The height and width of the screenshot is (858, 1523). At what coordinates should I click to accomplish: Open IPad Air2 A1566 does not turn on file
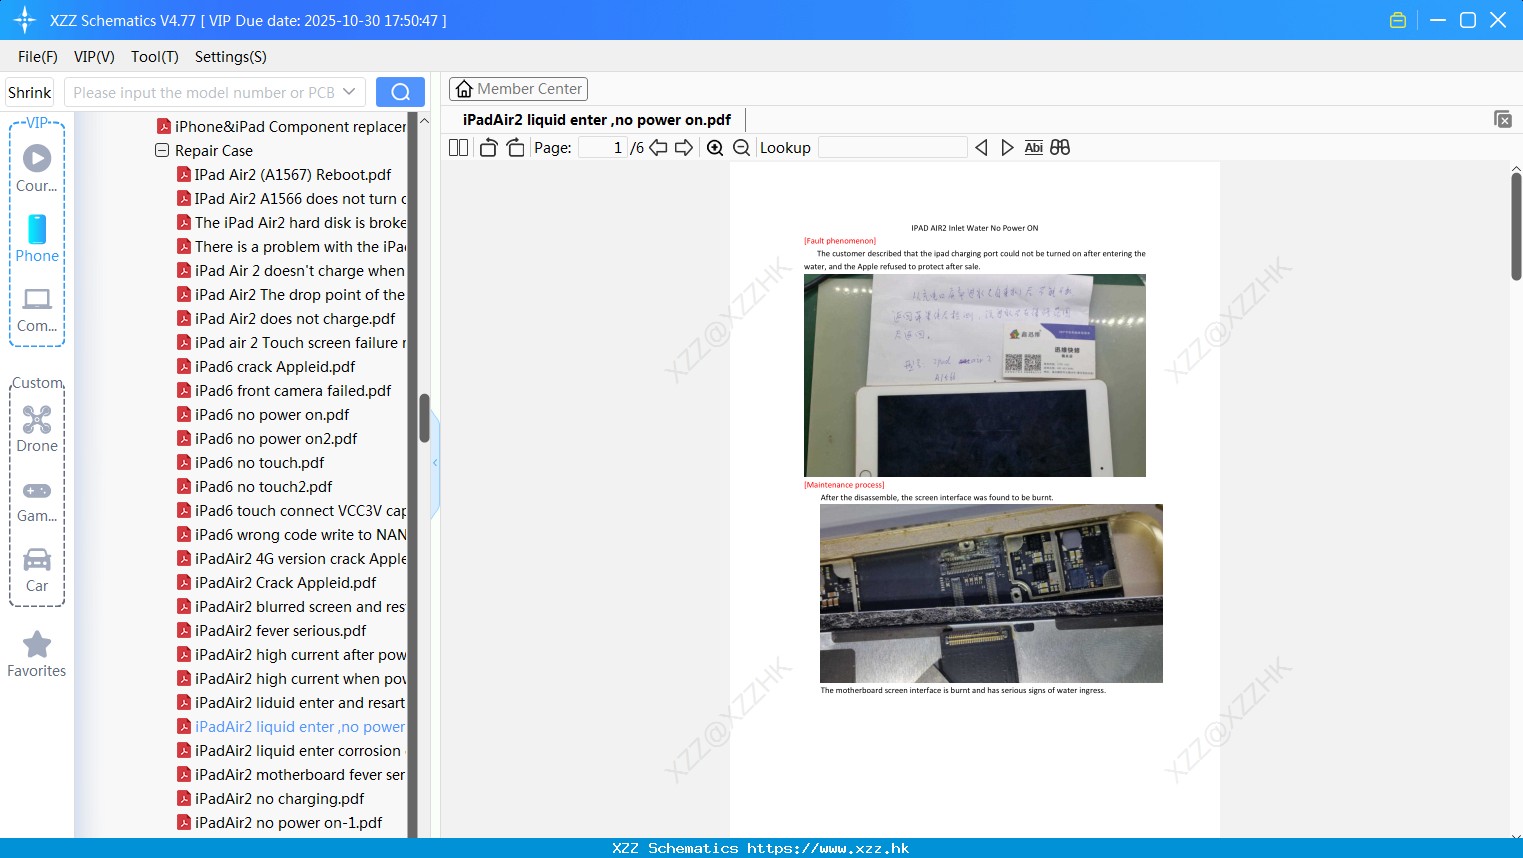pyautogui.click(x=292, y=199)
